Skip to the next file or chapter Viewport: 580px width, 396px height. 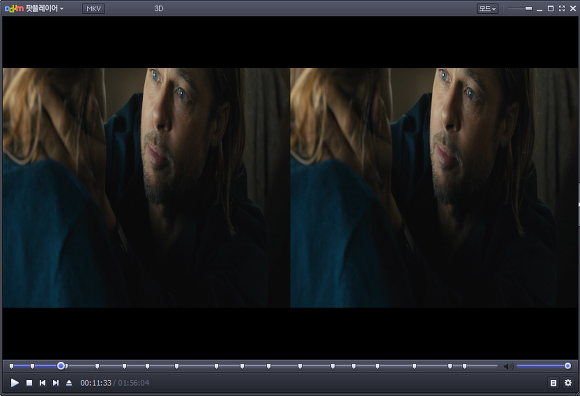(56, 383)
